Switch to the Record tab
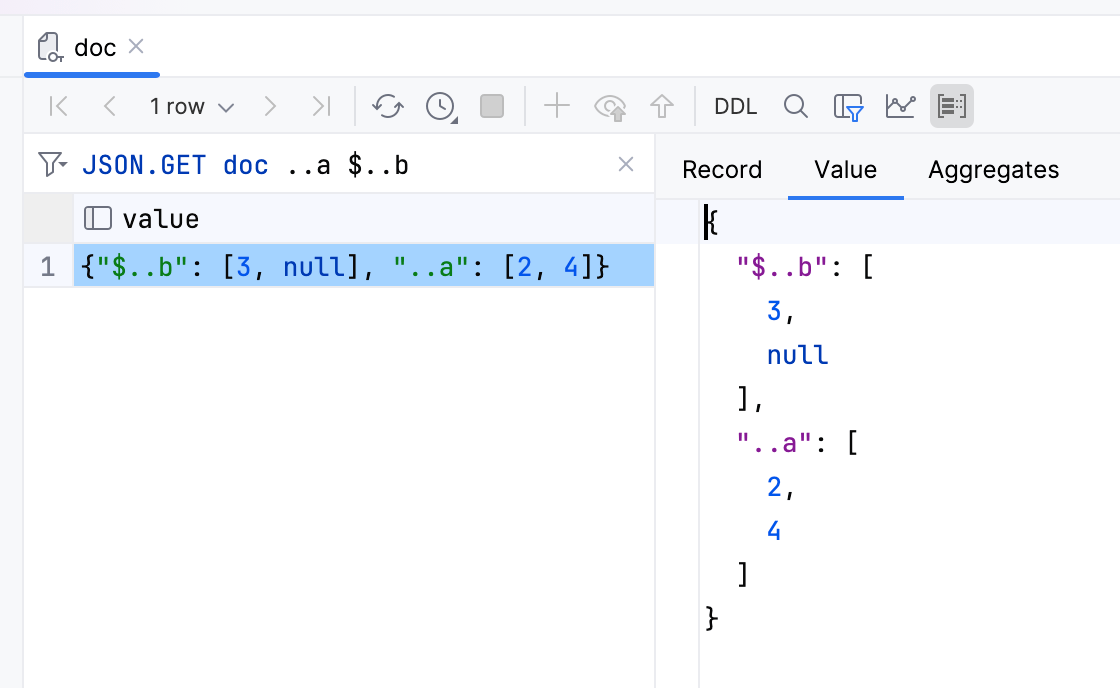This screenshot has width=1120, height=688. point(722,170)
